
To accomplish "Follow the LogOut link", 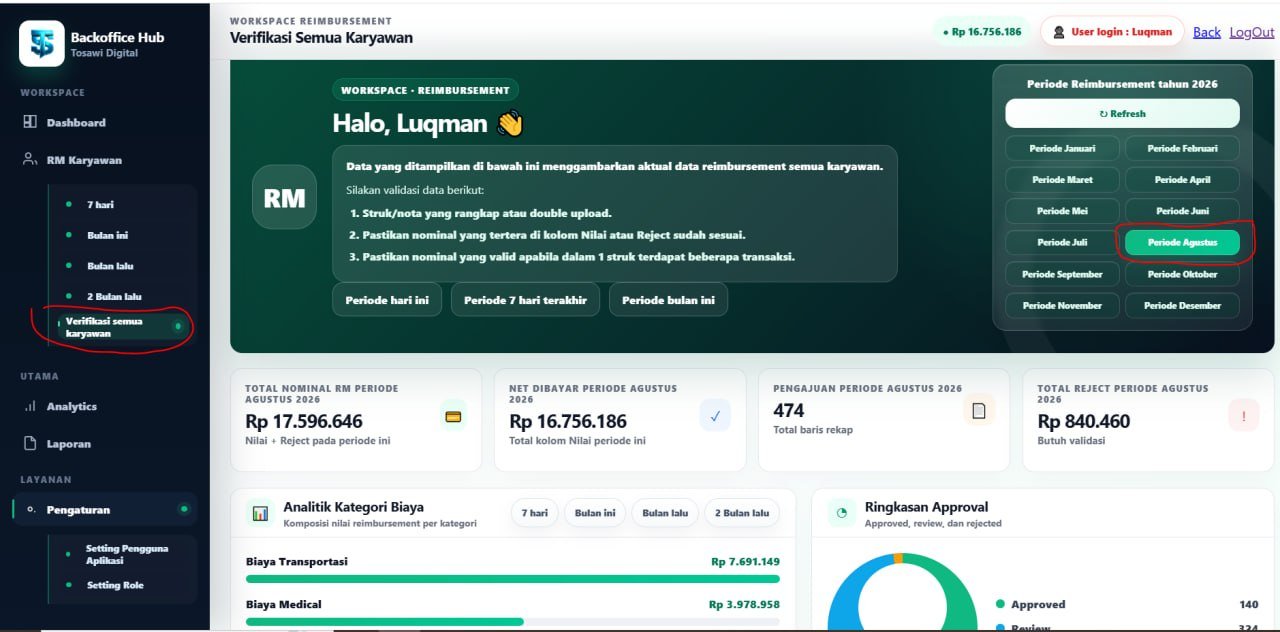I will [x=1252, y=32].
